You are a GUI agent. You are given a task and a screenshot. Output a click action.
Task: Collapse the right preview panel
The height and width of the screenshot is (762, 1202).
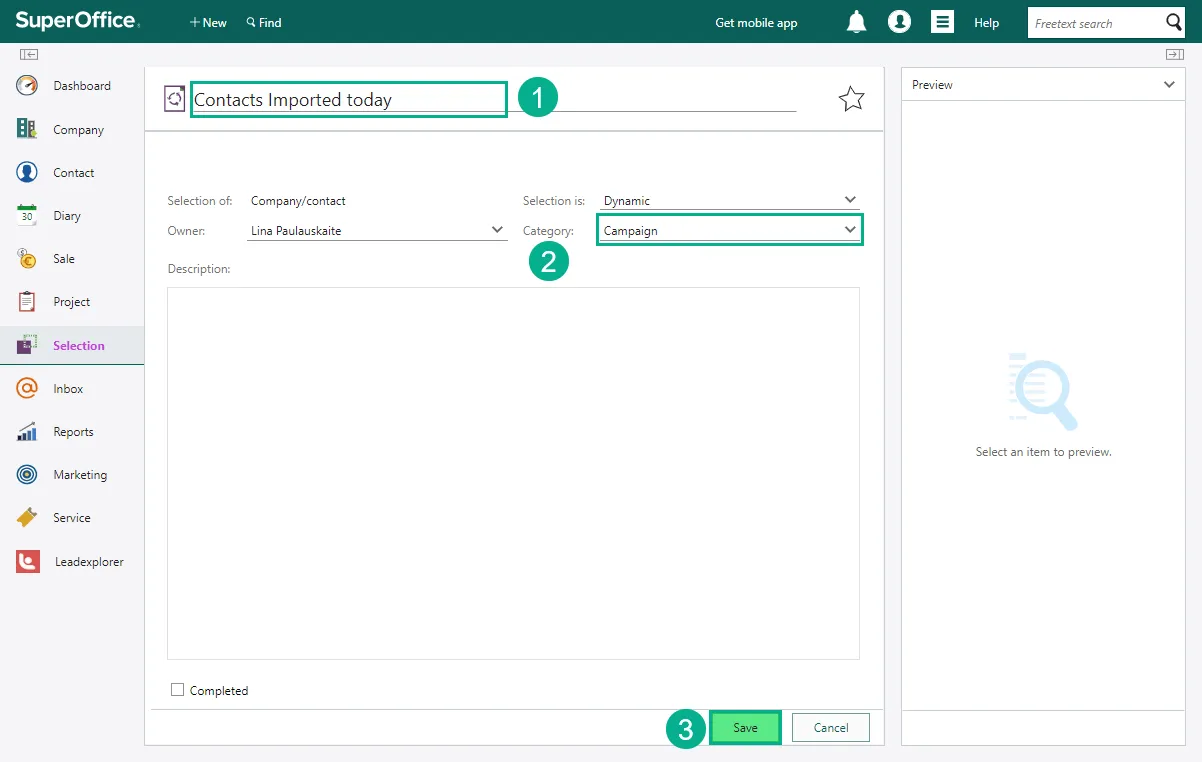(1174, 54)
